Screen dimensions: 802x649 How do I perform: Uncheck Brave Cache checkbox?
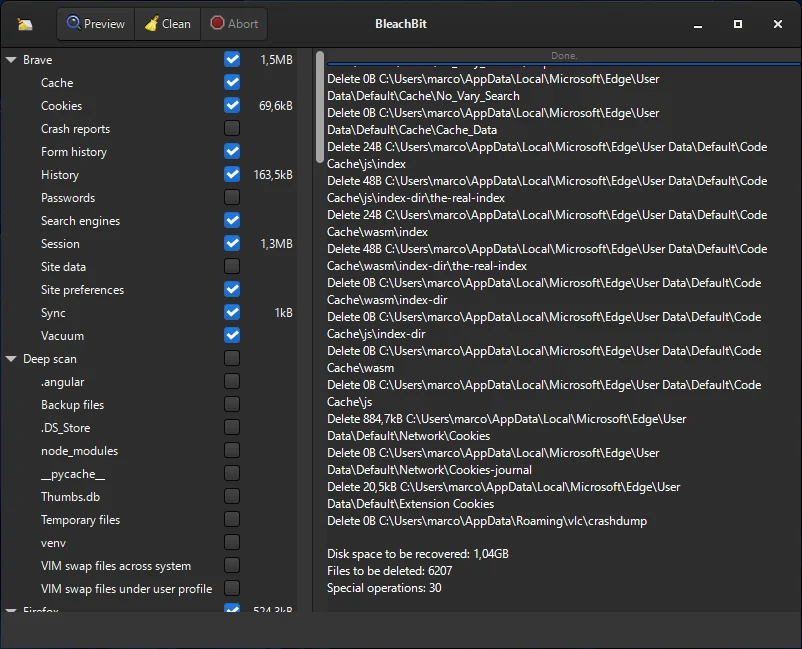coord(232,82)
